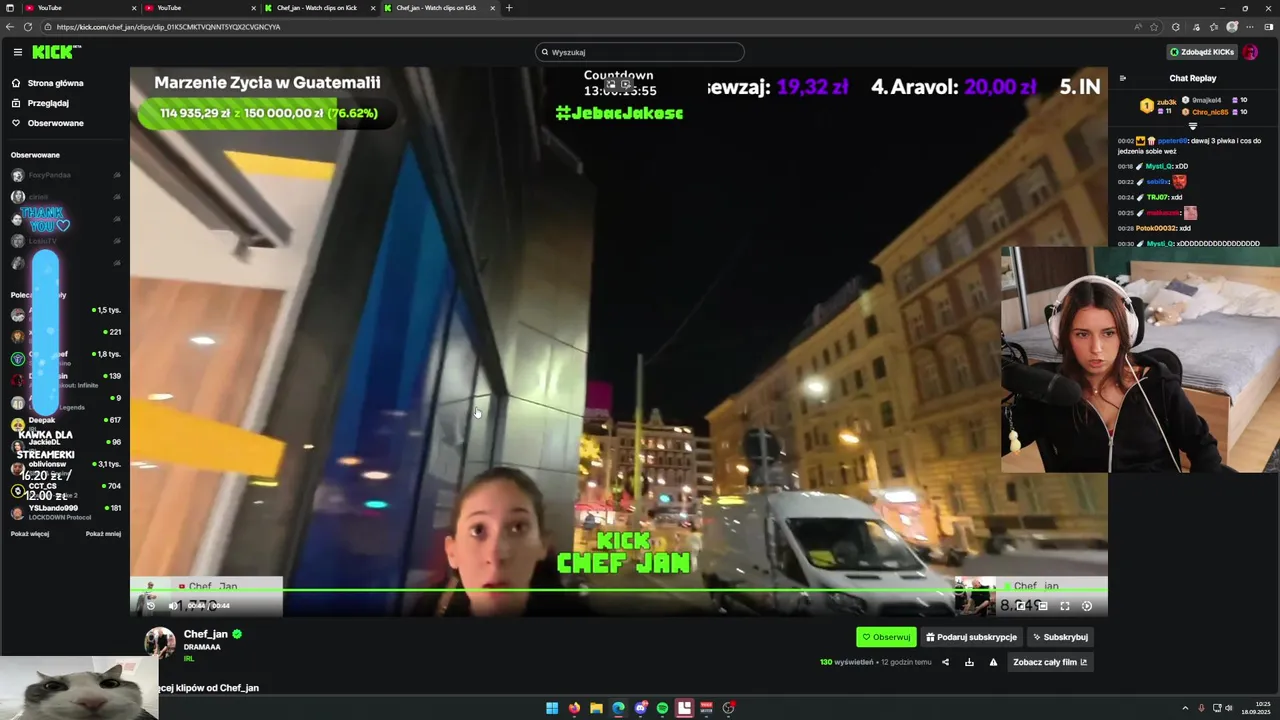This screenshot has width=1280, height=720.
Task: Open Spotify from the taskbar
Action: (x=662, y=708)
